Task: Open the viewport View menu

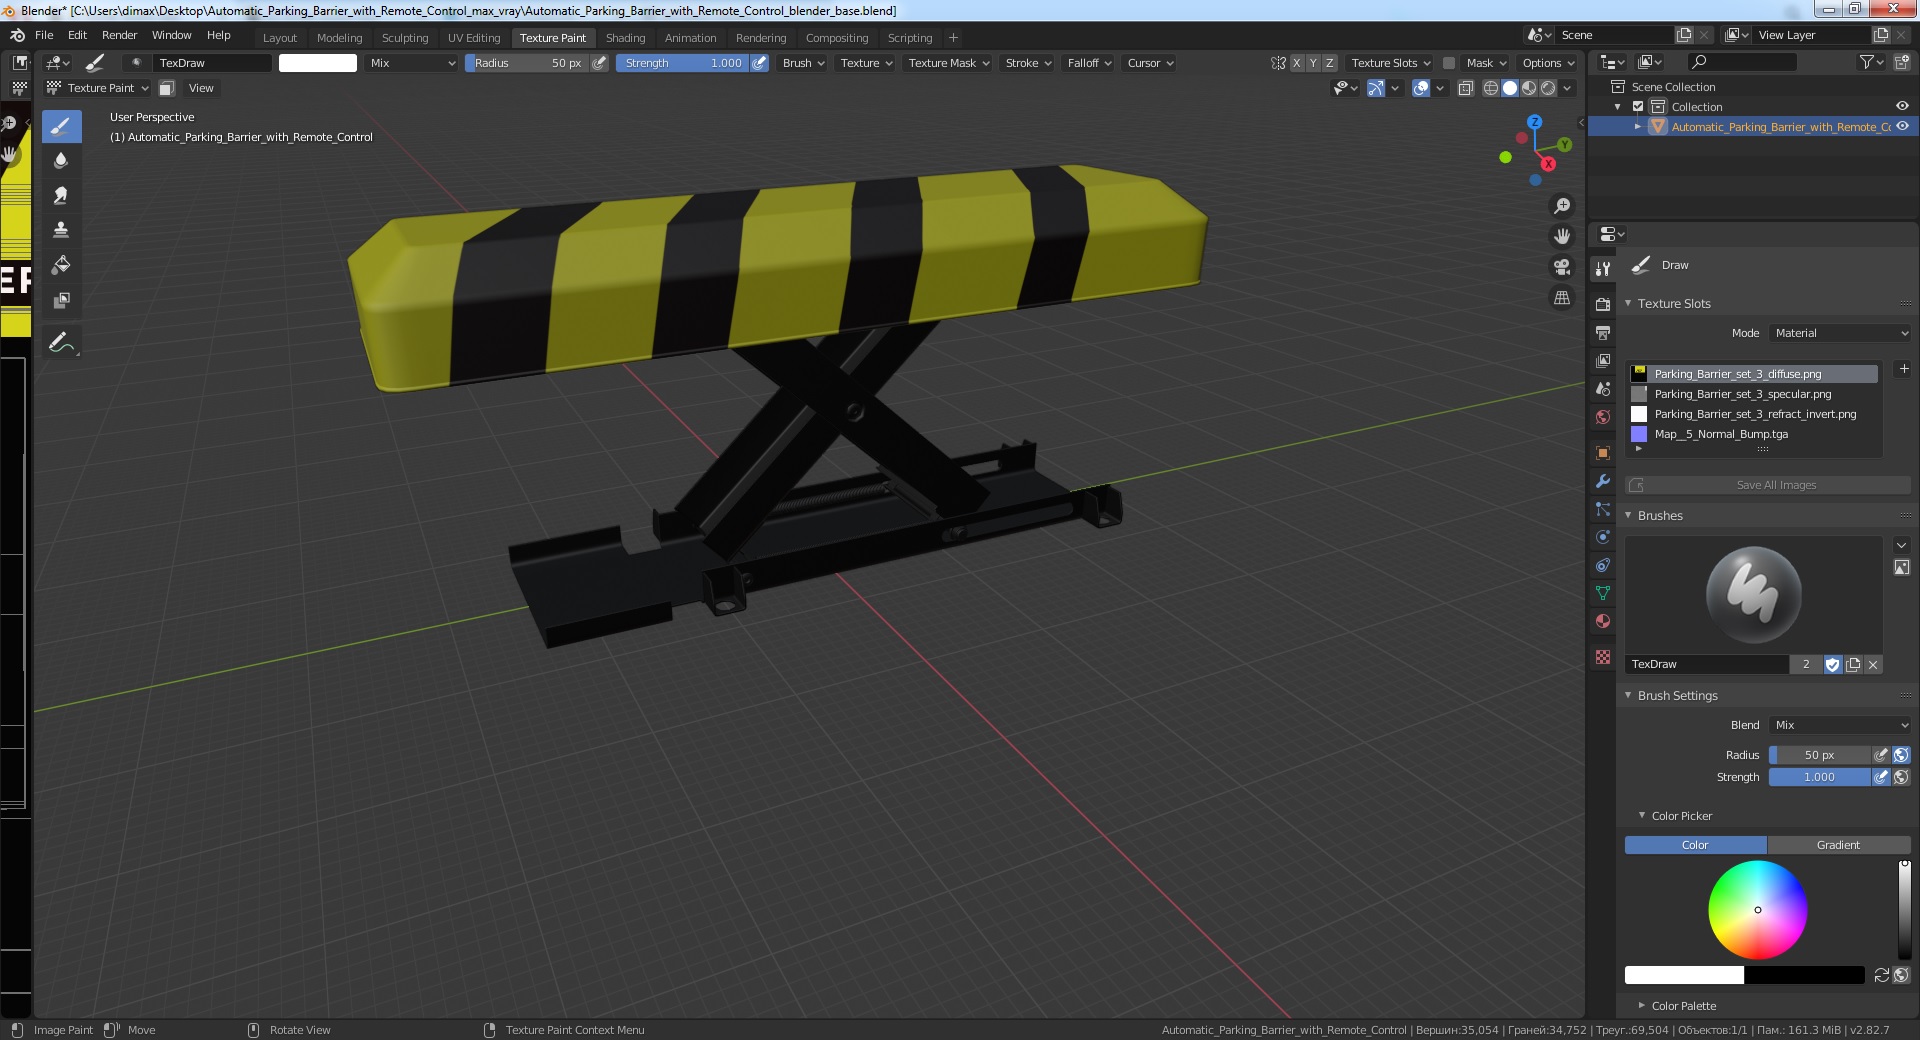Action: click(x=201, y=88)
